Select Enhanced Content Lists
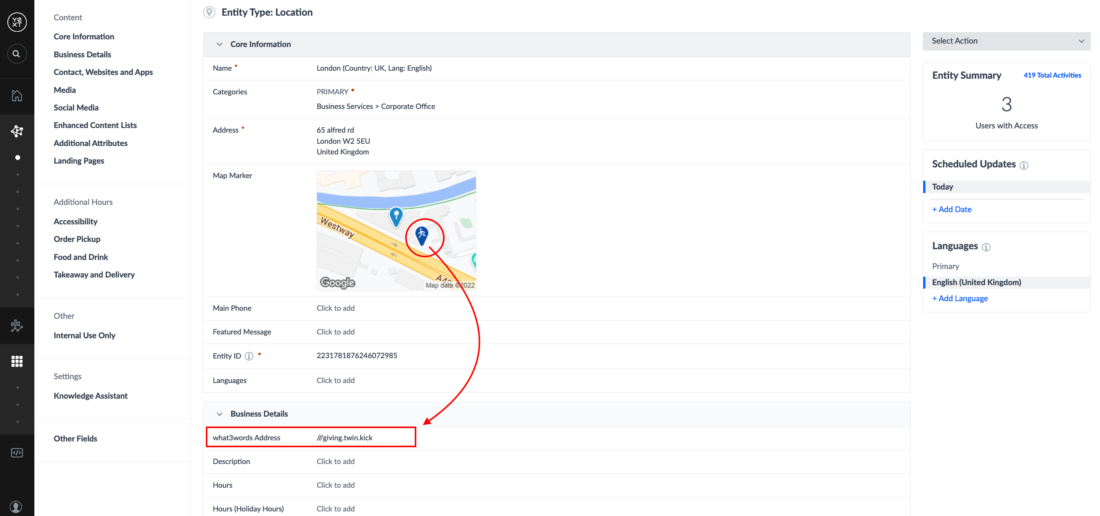This screenshot has width=1100, height=516. tap(95, 125)
